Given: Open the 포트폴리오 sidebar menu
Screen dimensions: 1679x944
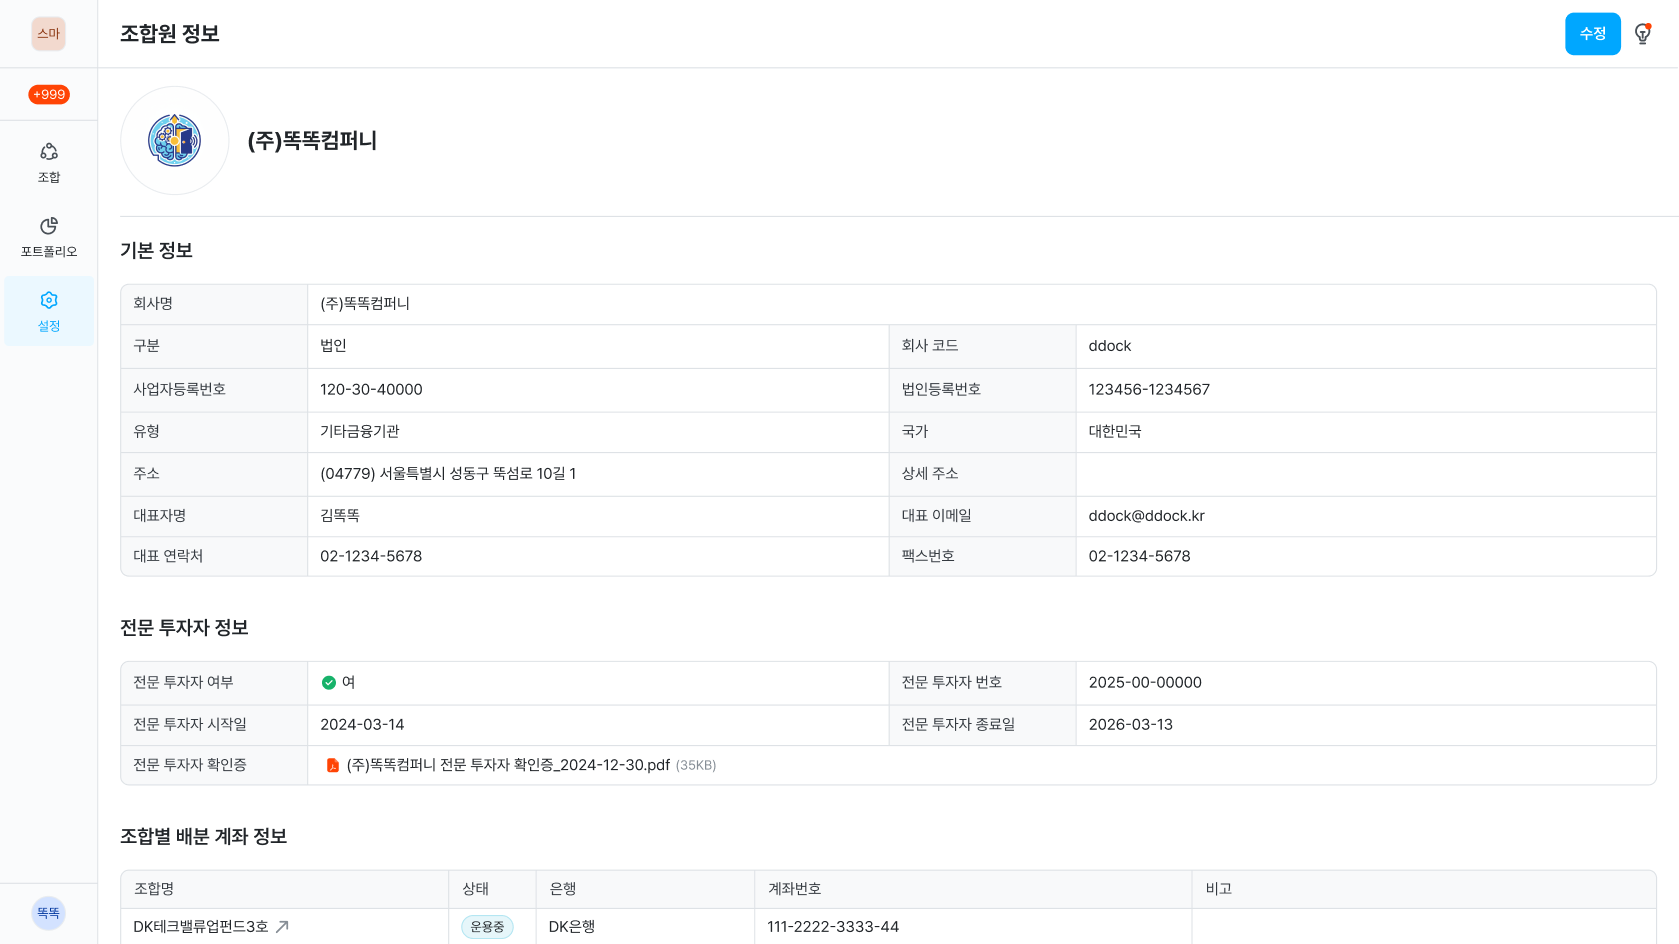Looking at the screenshot, I should [49, 237].
